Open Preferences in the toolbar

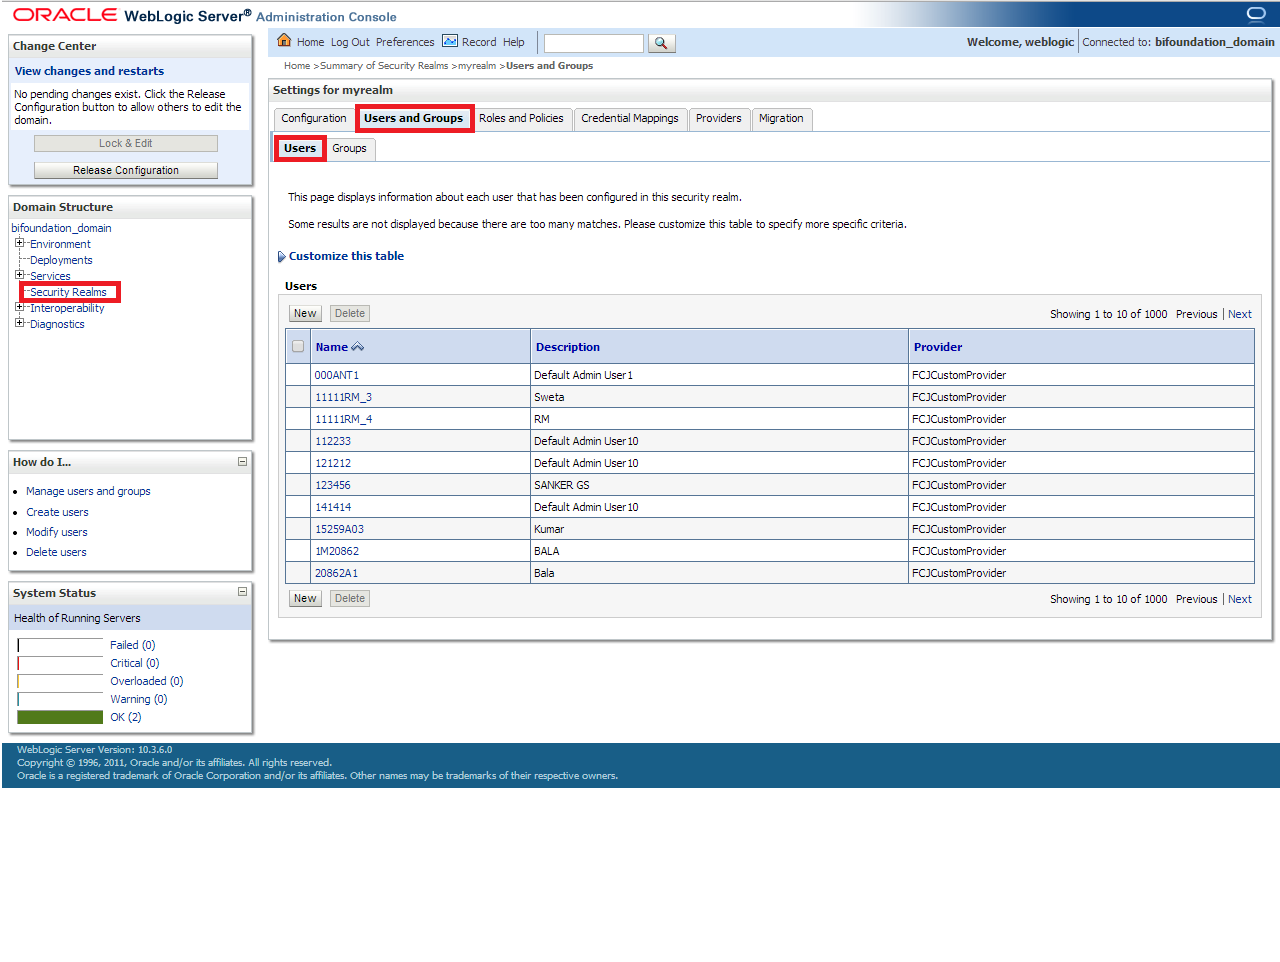pyautogui.click(x=405, y=42)
